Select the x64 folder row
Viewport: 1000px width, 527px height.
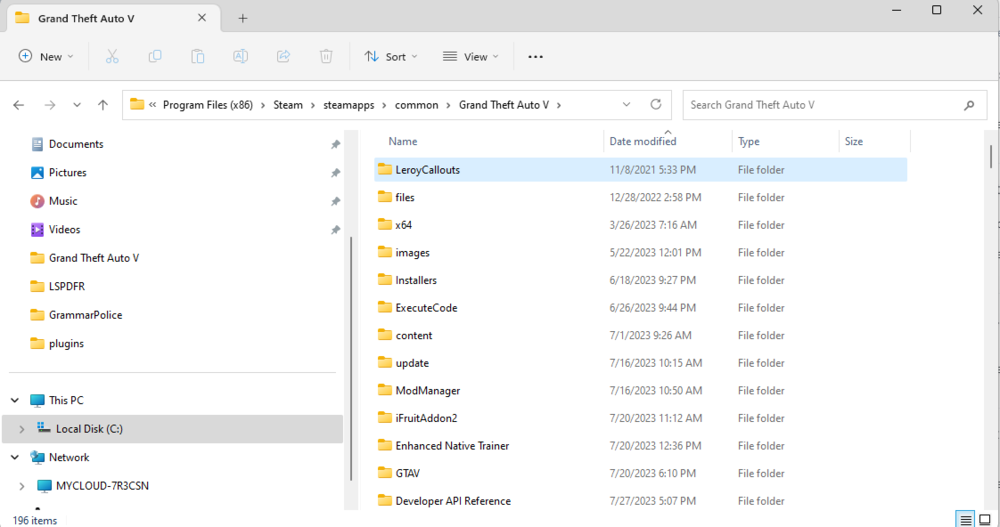[640, 225]
